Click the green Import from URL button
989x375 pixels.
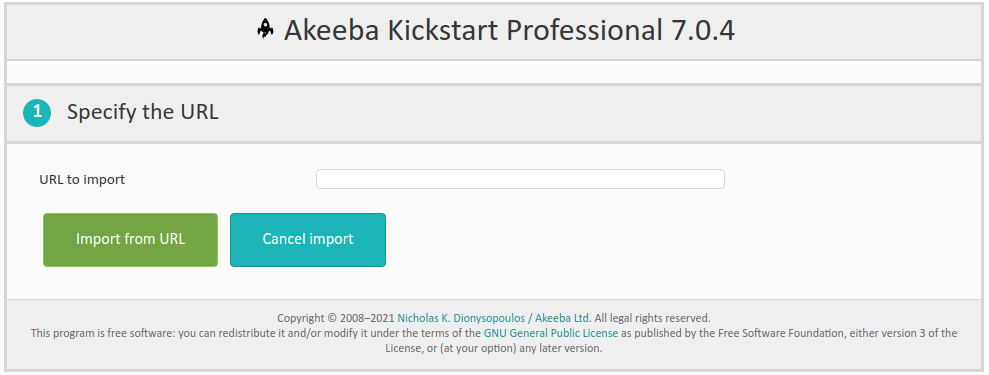(x=131, y=239)
